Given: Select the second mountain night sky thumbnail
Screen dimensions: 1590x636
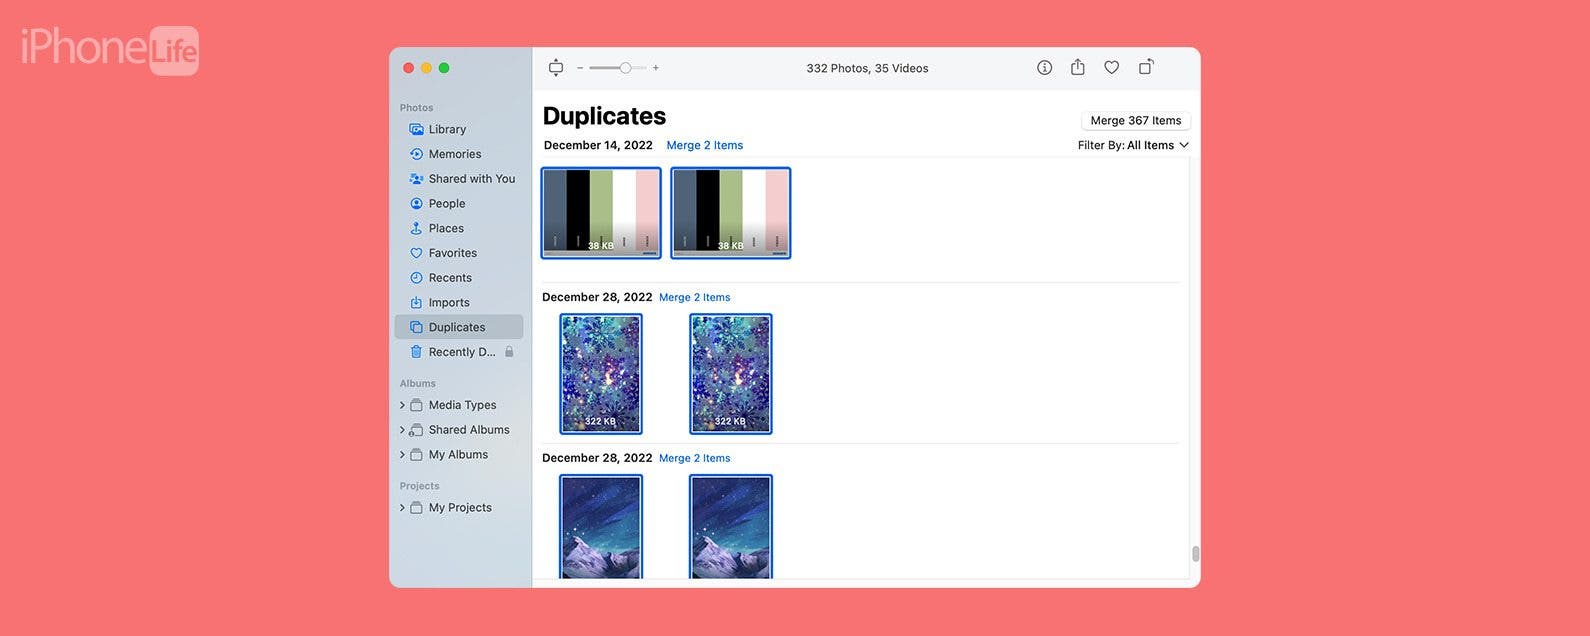Looking at the screenshot, I should click(x=731, y=527).
